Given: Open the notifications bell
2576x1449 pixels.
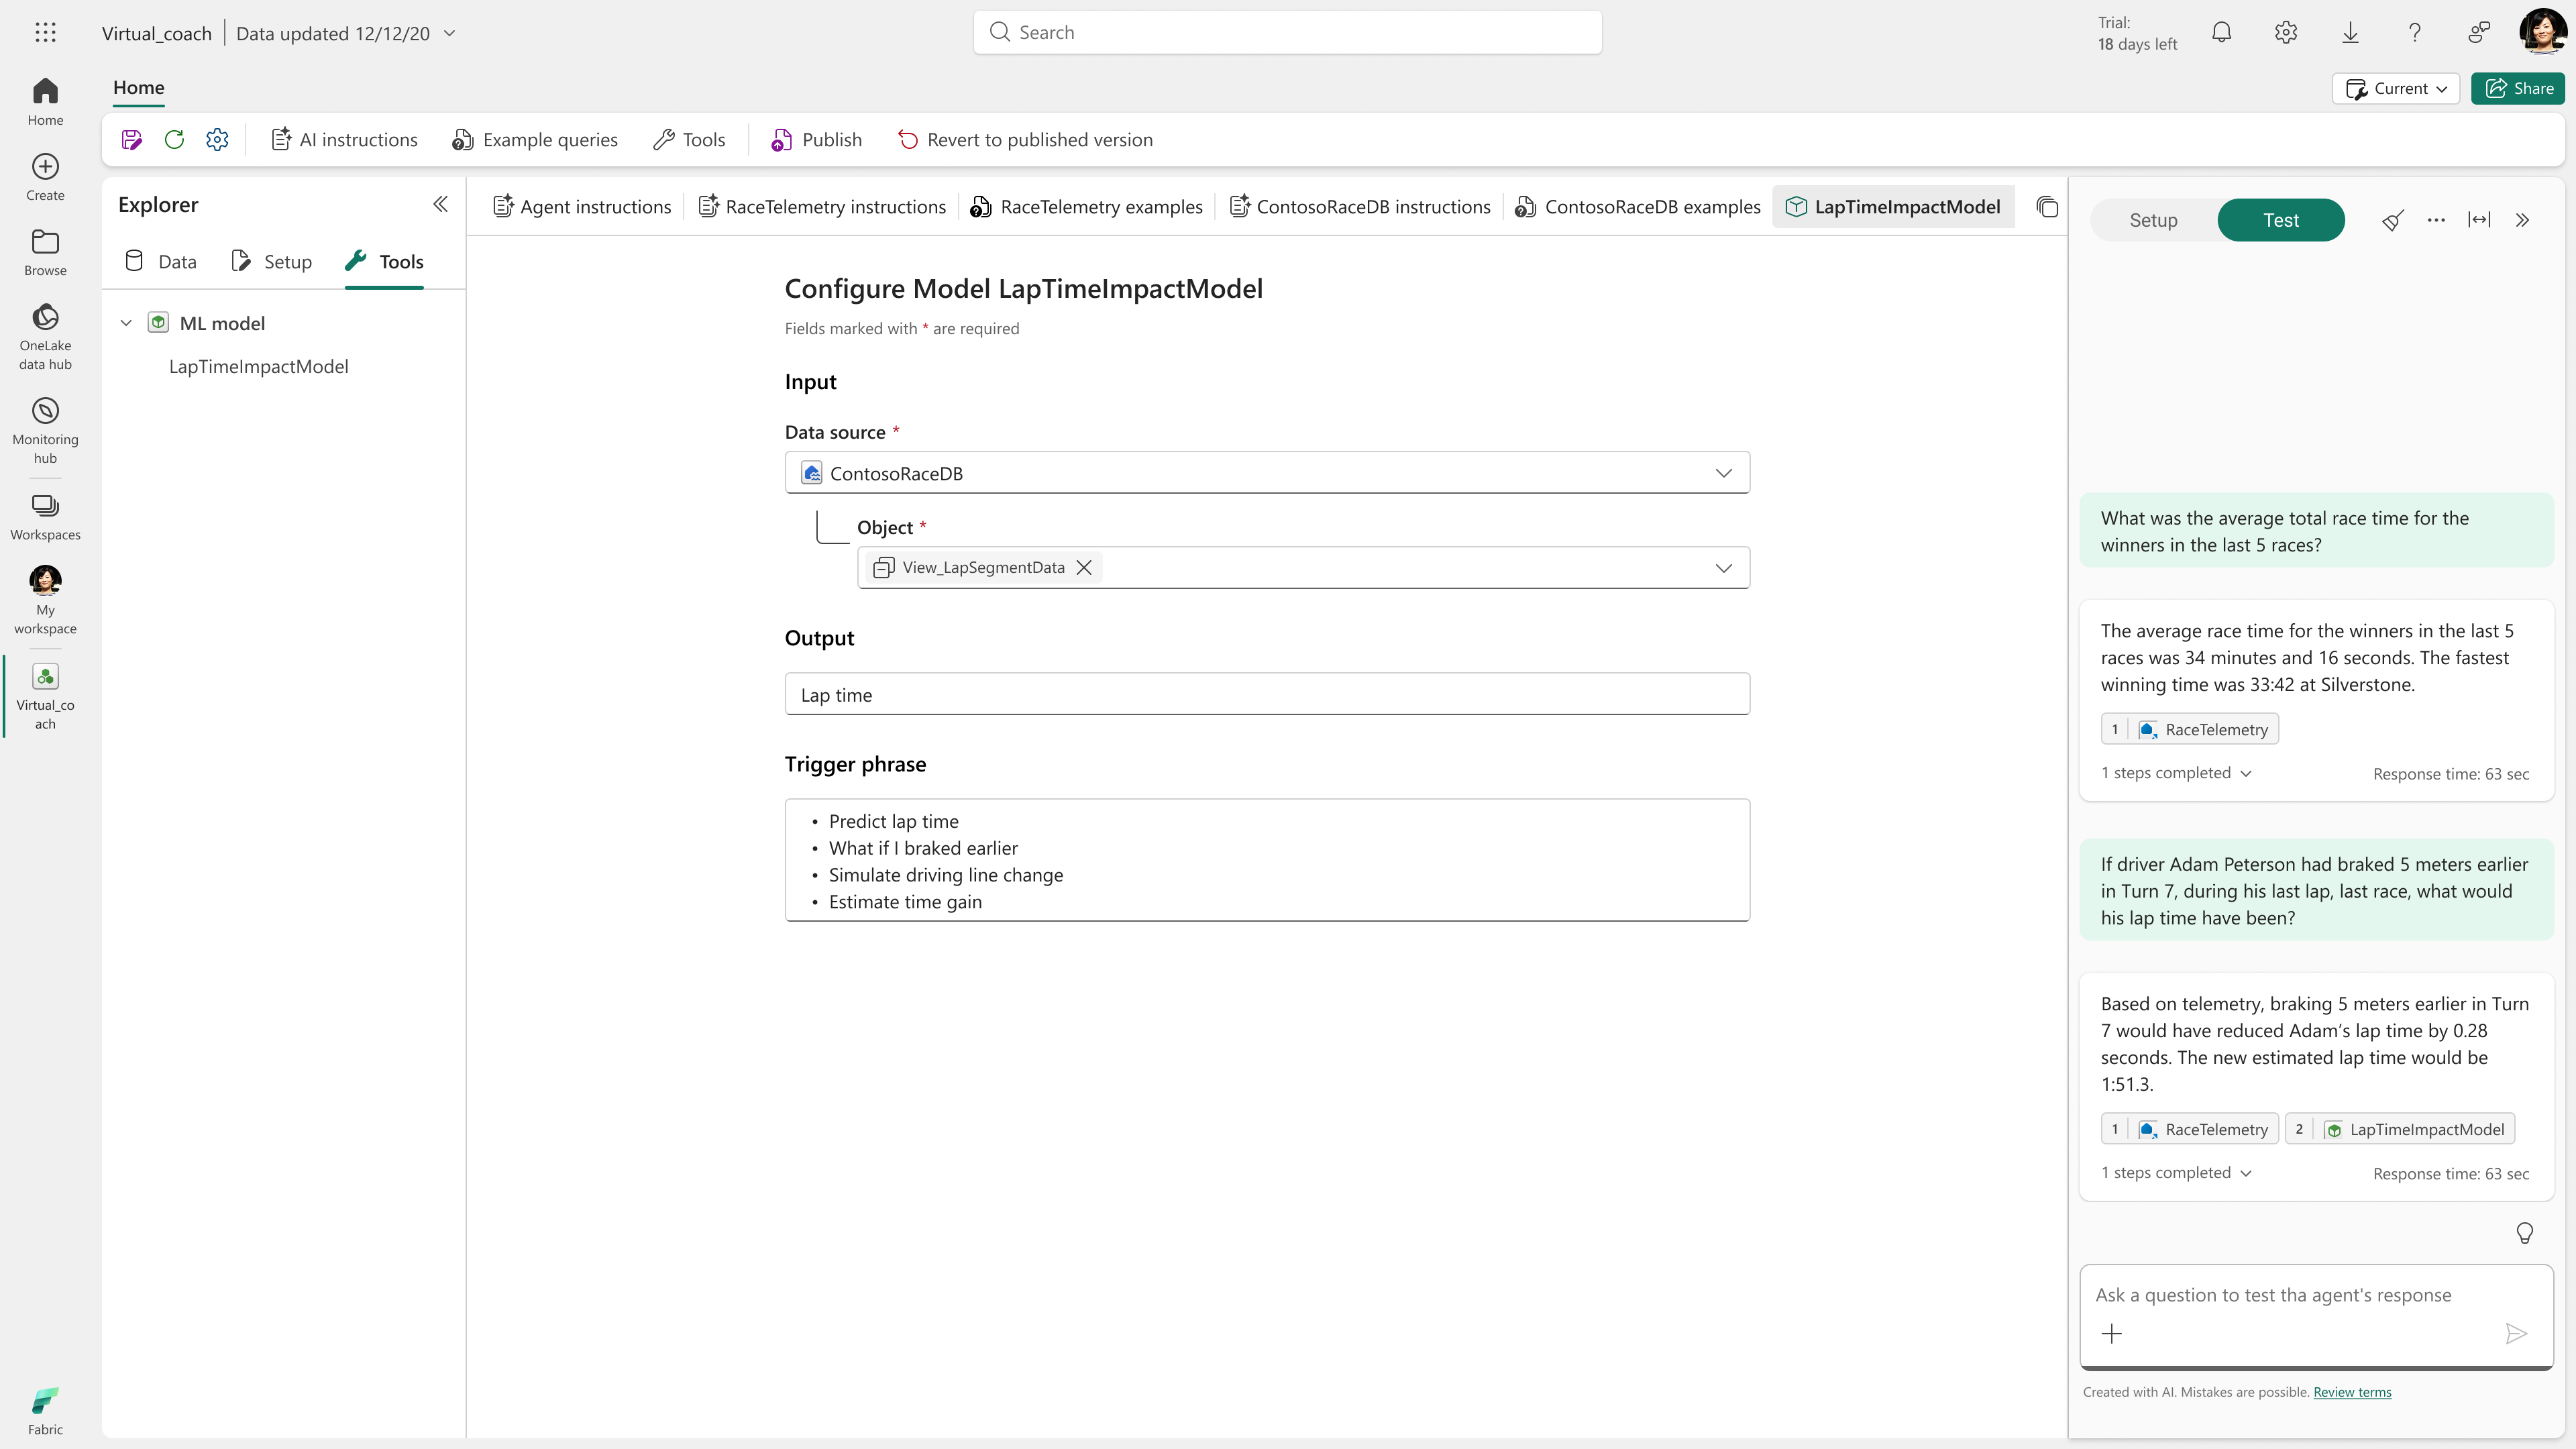Looking at the screenshot, I should coord(2221,33).
